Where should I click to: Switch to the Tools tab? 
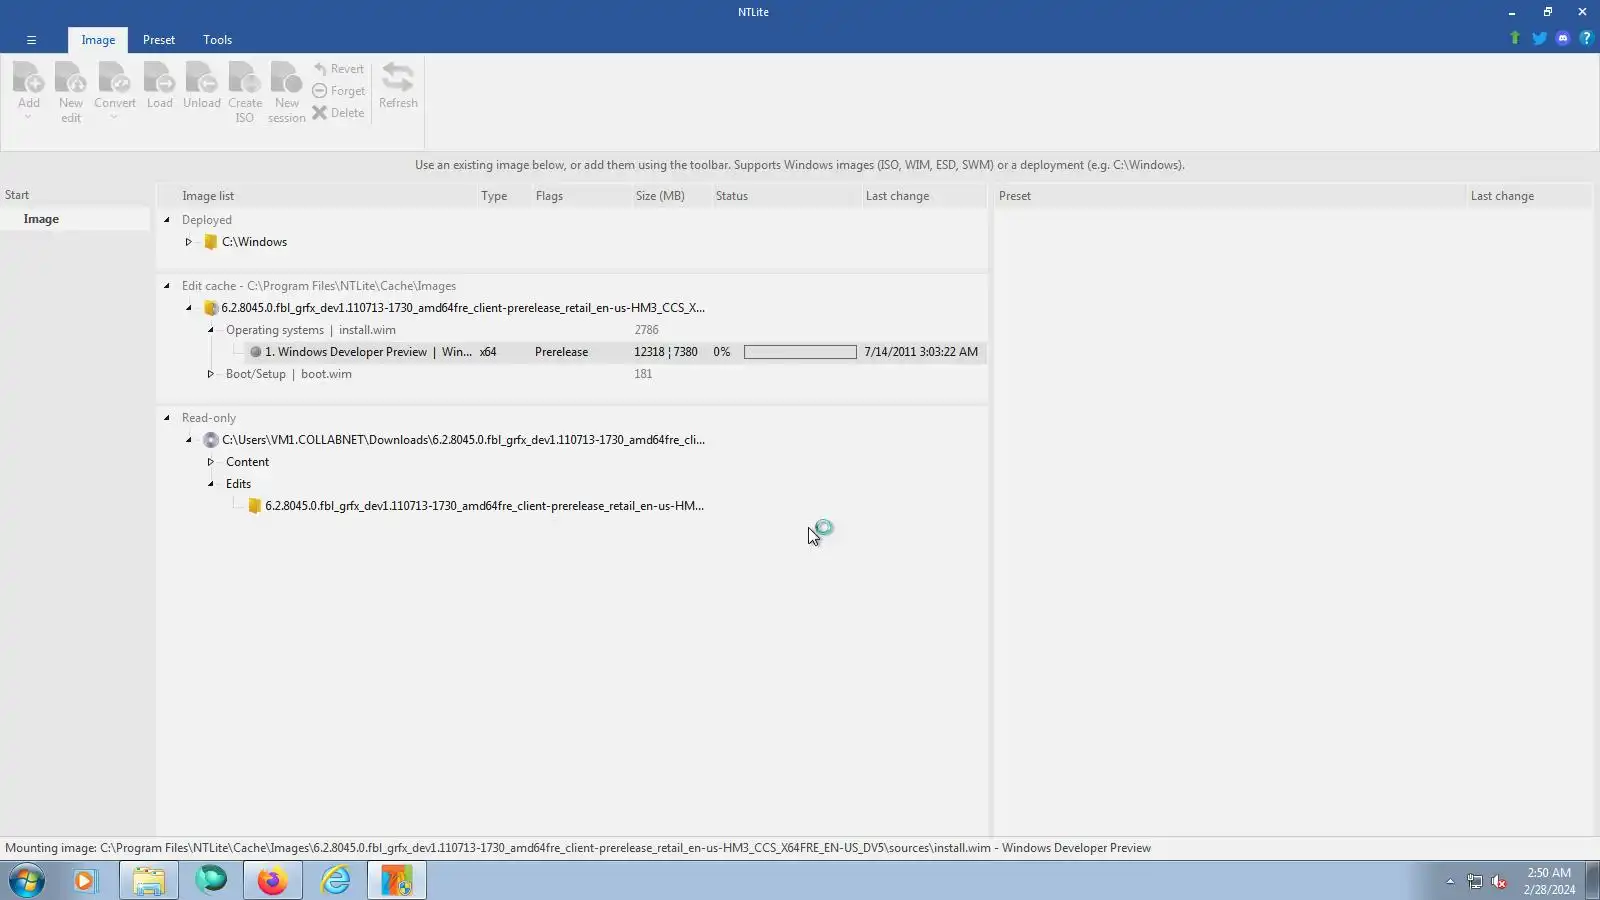pyautogui.click(x=217, y=40)
